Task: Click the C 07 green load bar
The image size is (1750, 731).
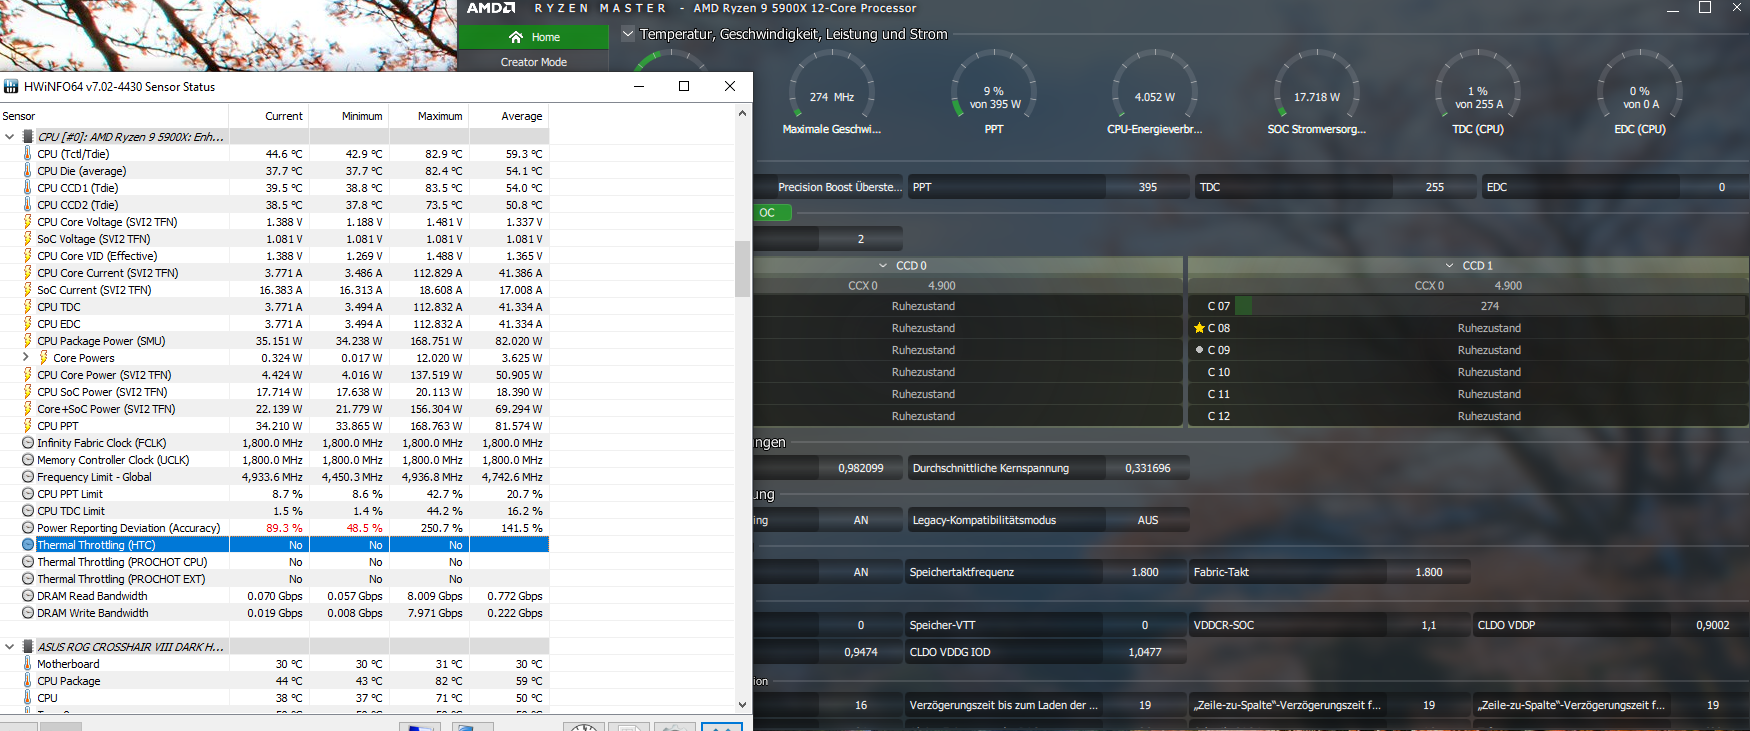Action: [1244, 306]
